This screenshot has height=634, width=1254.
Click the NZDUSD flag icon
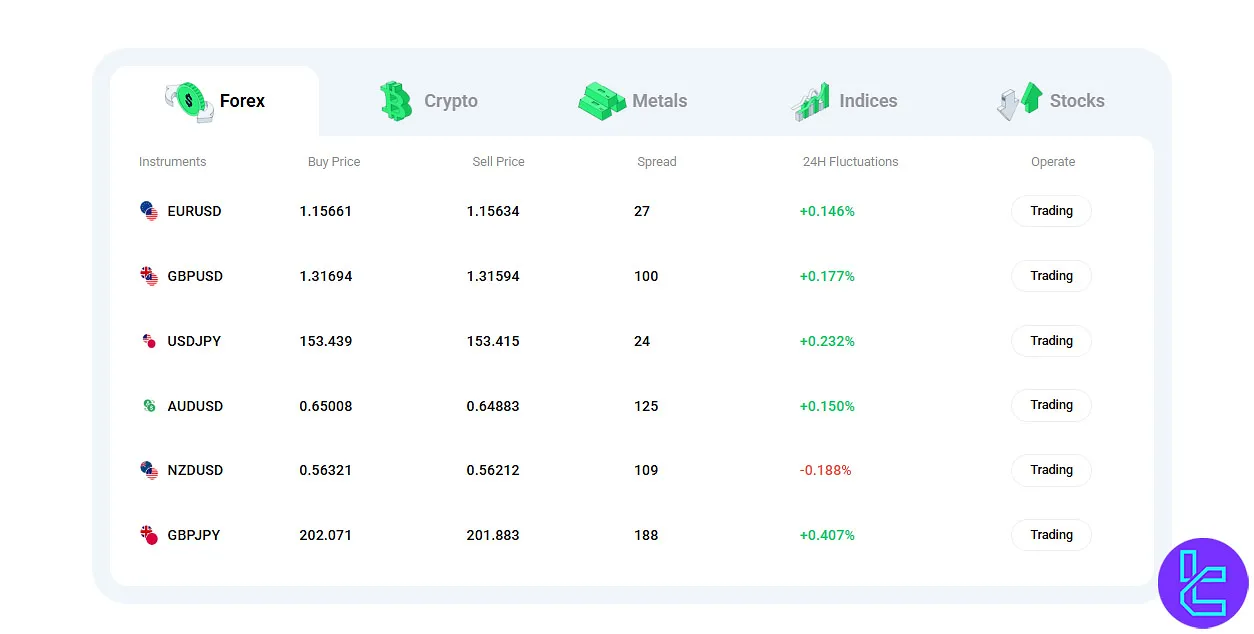tap(148, 470)
